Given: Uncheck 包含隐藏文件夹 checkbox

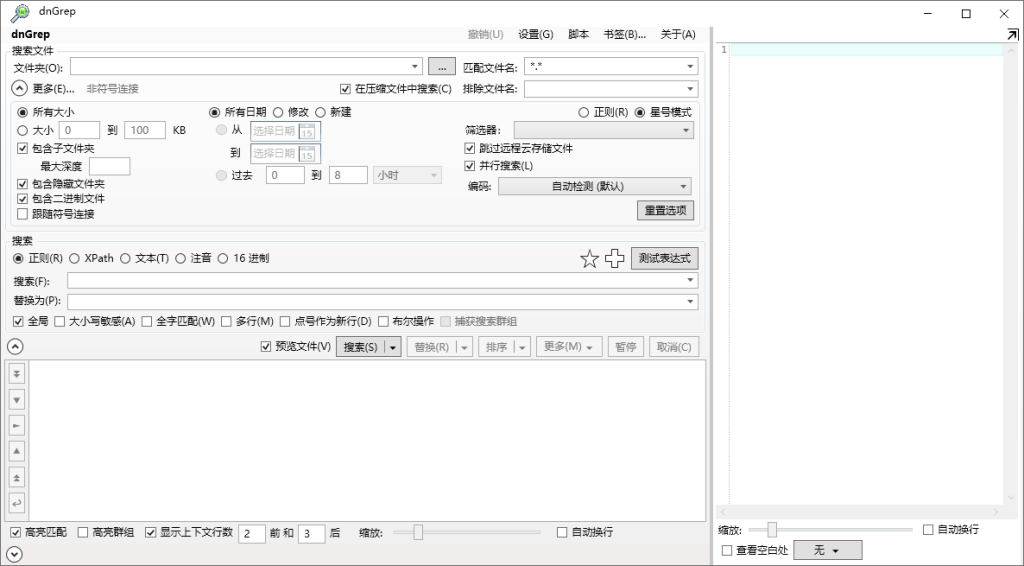Looking at the screenshot, I should [22, 184].
